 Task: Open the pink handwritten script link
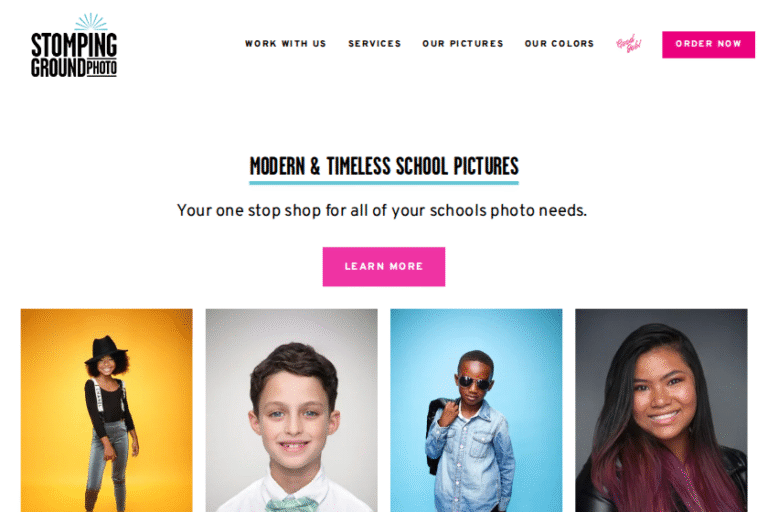tap(628, 44)
